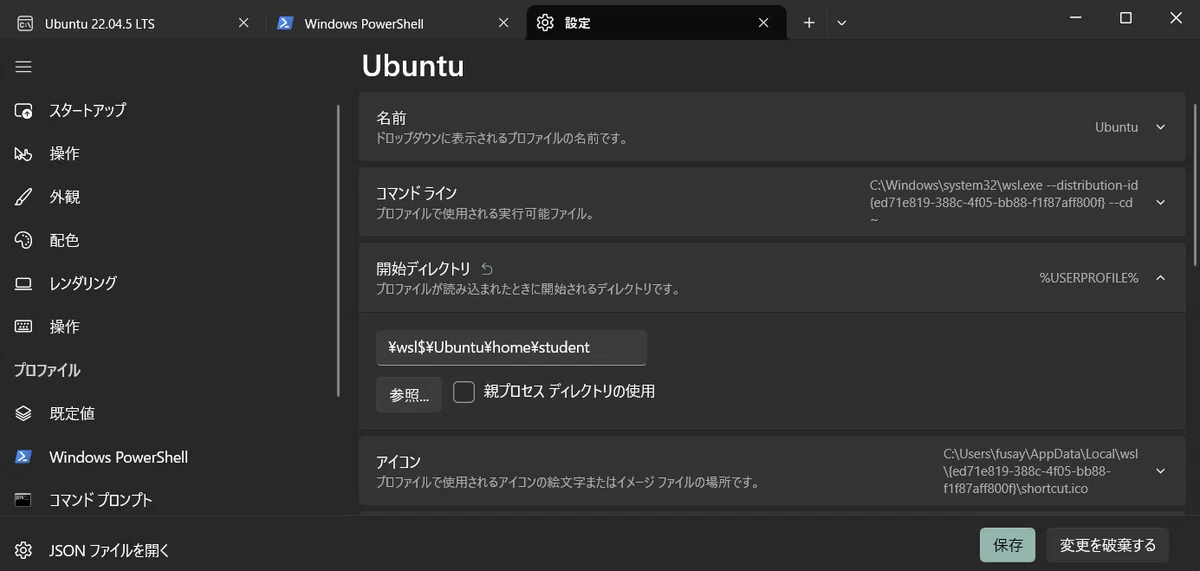
Task: Click the keyboard icon beside second 操作
Action: coord(23,327)
